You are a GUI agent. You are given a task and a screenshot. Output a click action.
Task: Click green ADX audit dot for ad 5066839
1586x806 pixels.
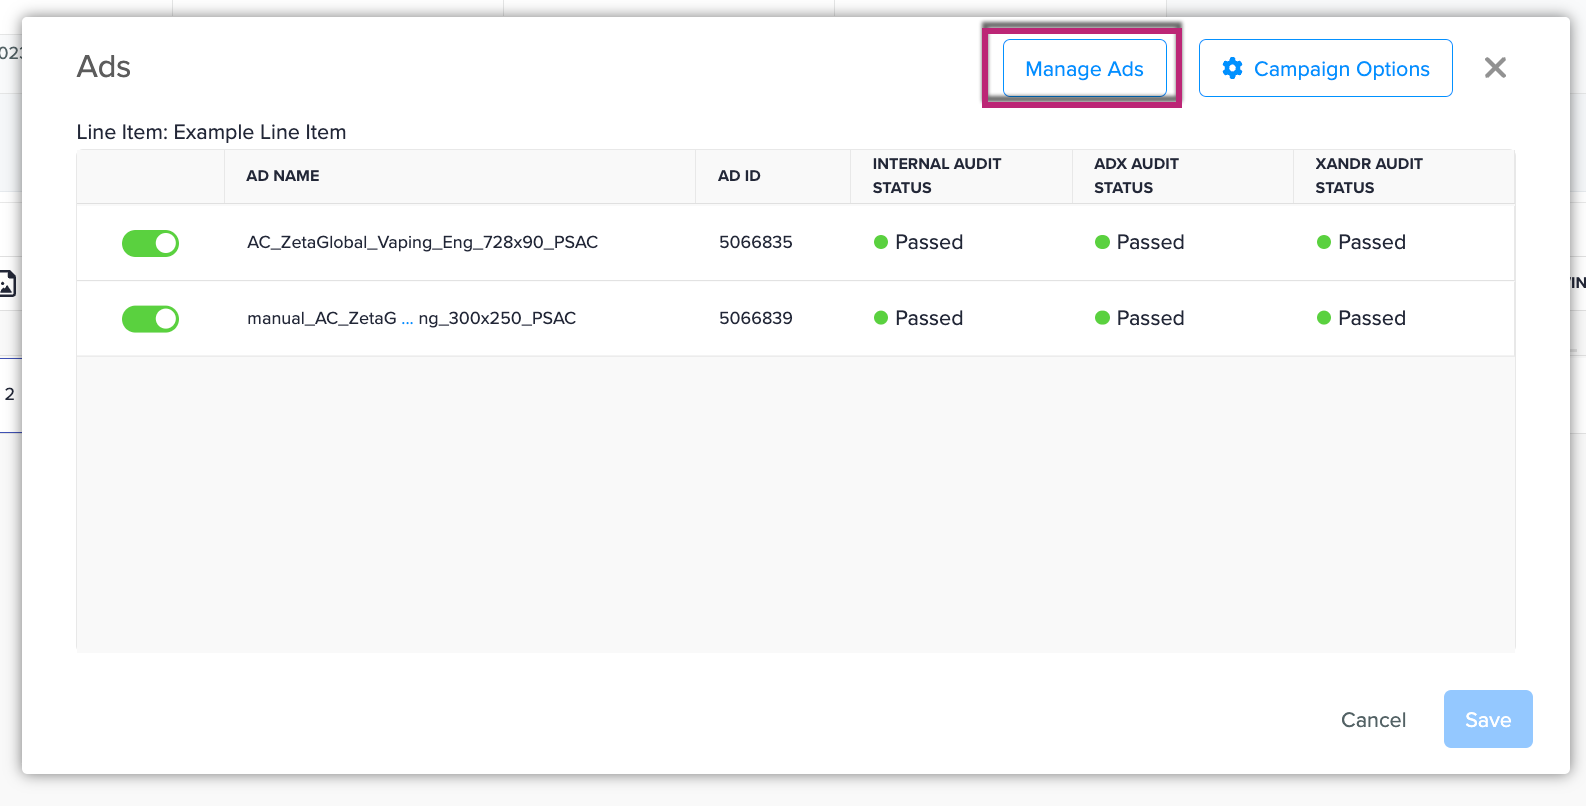(1102, 318)
